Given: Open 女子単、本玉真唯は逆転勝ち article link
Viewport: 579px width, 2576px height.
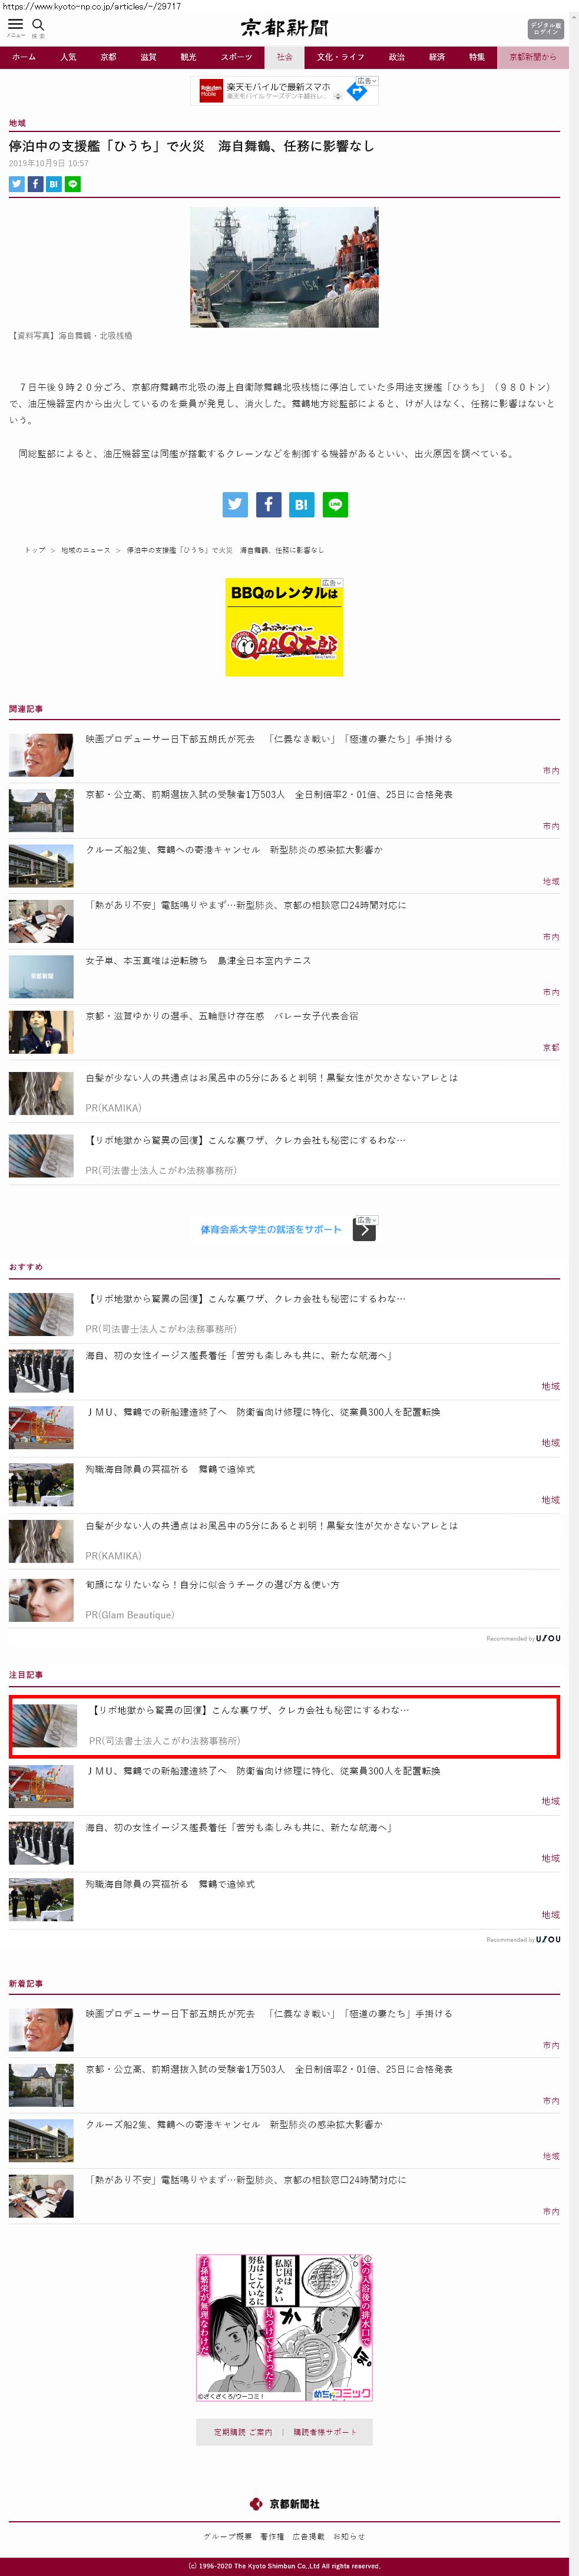Looking at the screenshot, I should [198, 961].
